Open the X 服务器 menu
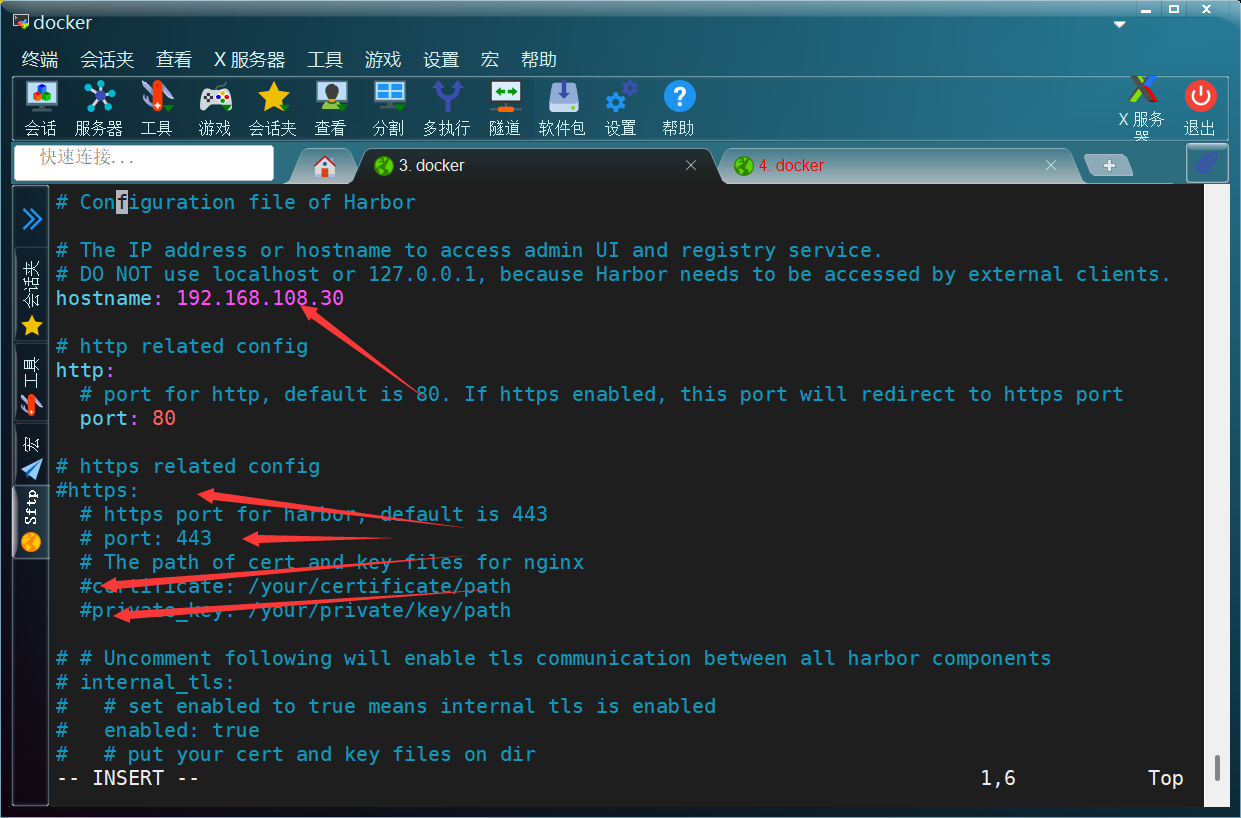The width and height of the screenshot is (1241, 818). [249, 60]
